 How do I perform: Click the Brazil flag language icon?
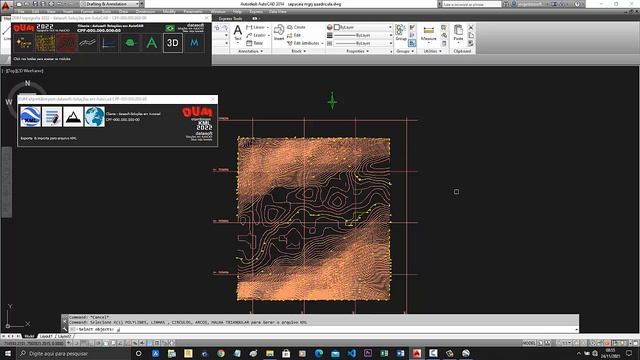pos(170,28)
